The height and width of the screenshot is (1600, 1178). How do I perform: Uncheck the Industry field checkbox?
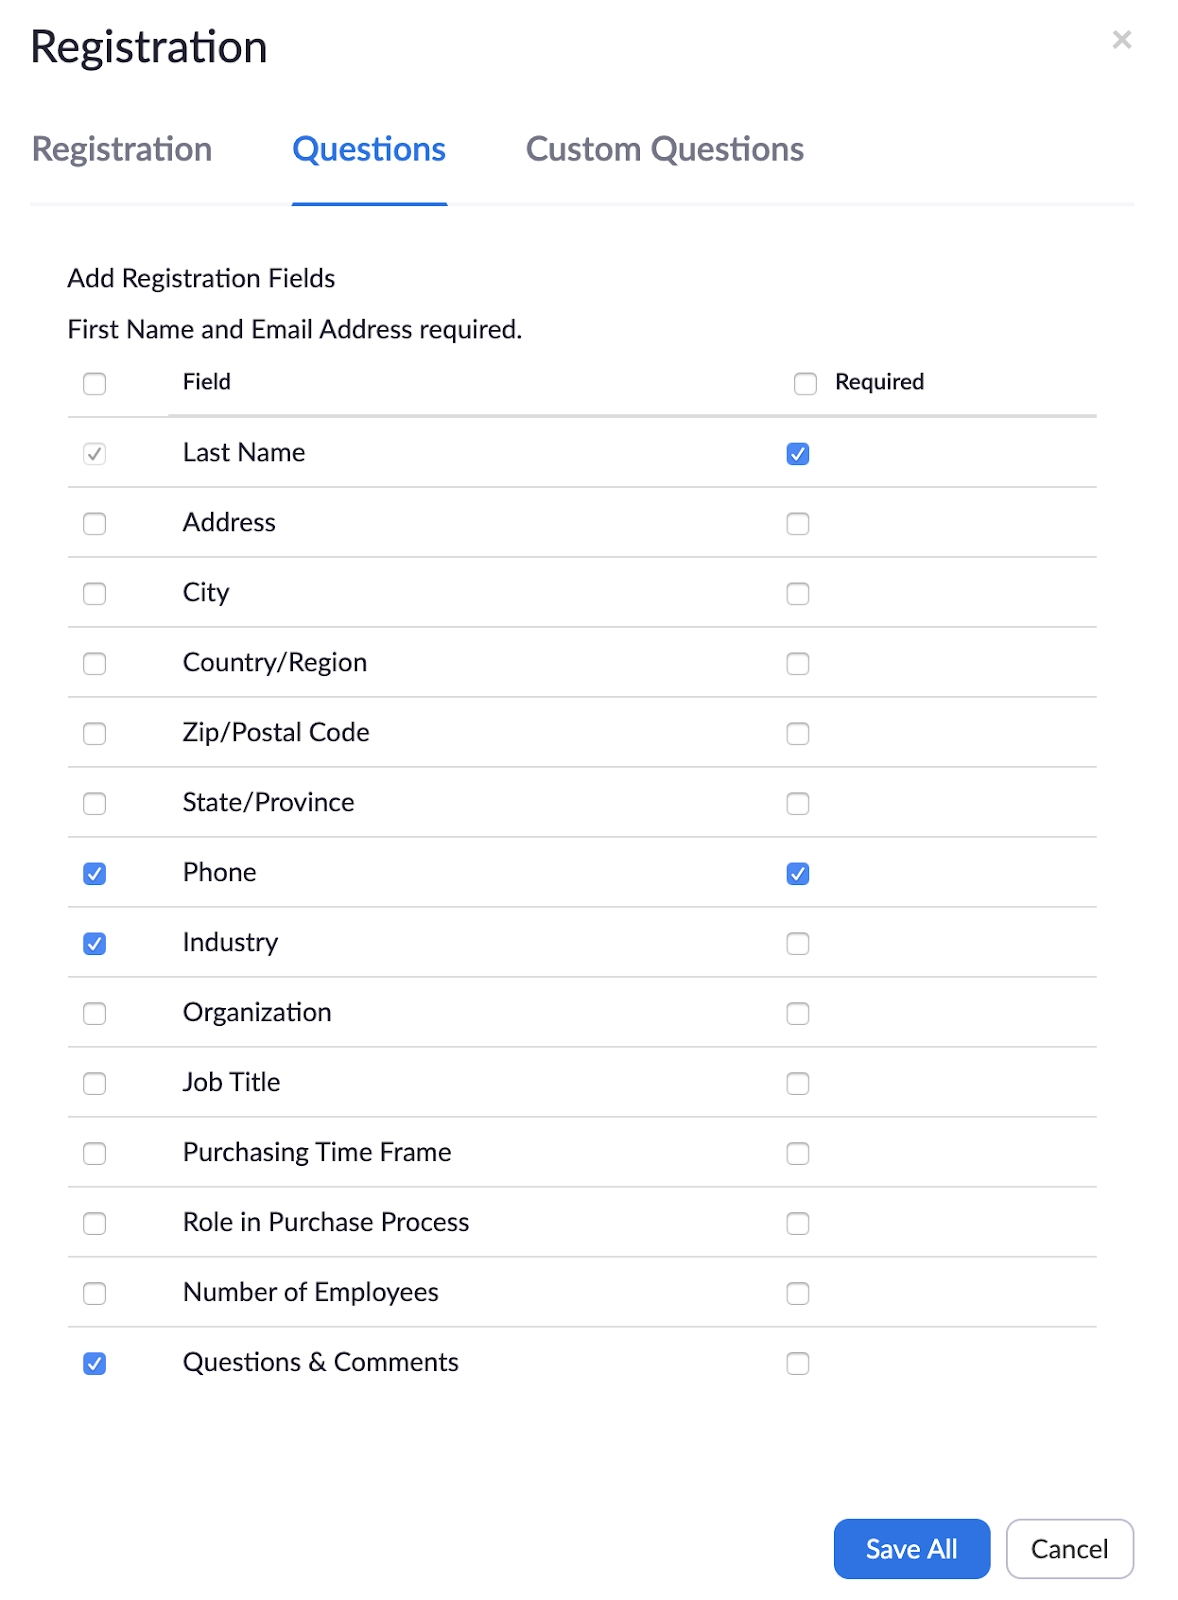pyautogui.click(x=95, y=944)
